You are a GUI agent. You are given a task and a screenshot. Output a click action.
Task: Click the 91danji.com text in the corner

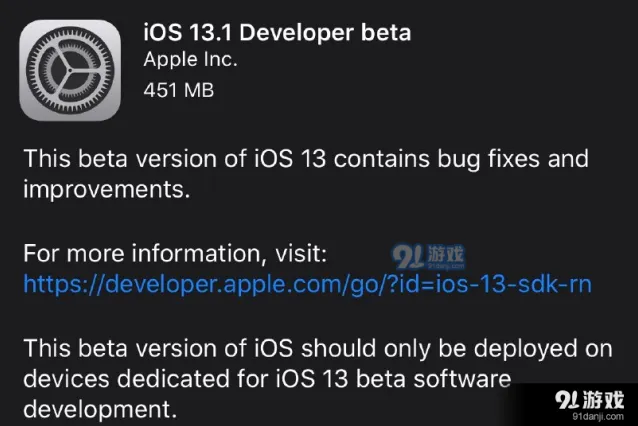pyautogui.click(x=598, y=416)
